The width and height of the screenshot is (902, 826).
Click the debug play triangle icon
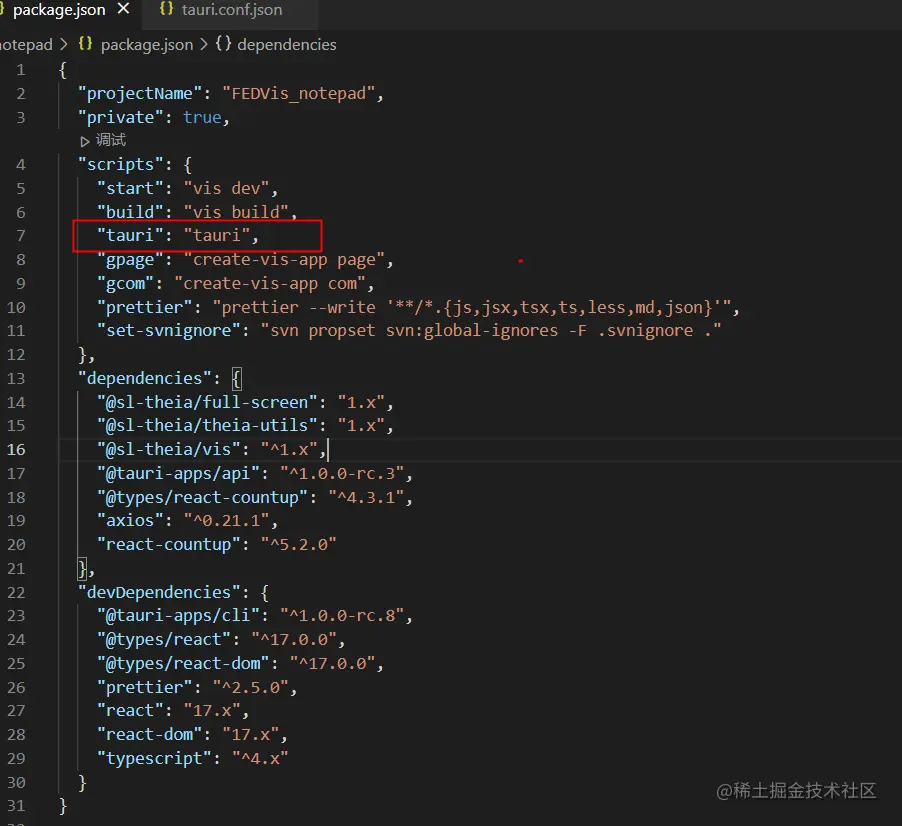(85, 142)
